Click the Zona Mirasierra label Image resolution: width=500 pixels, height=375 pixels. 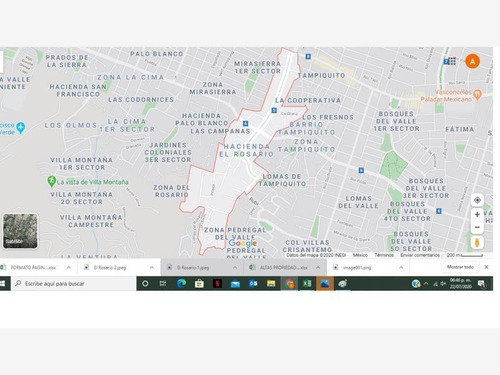click(x=213, y=88)
